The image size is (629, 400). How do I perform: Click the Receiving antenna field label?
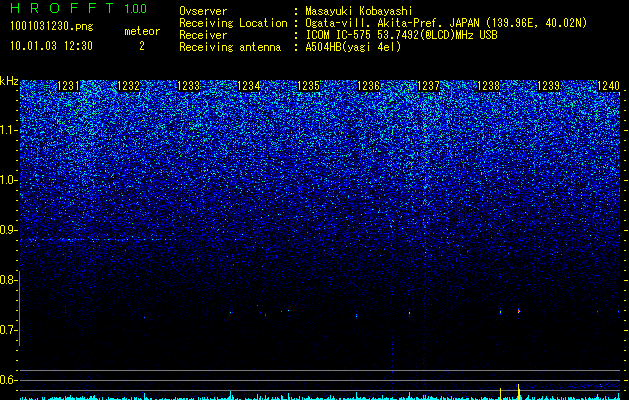[230, 47]
